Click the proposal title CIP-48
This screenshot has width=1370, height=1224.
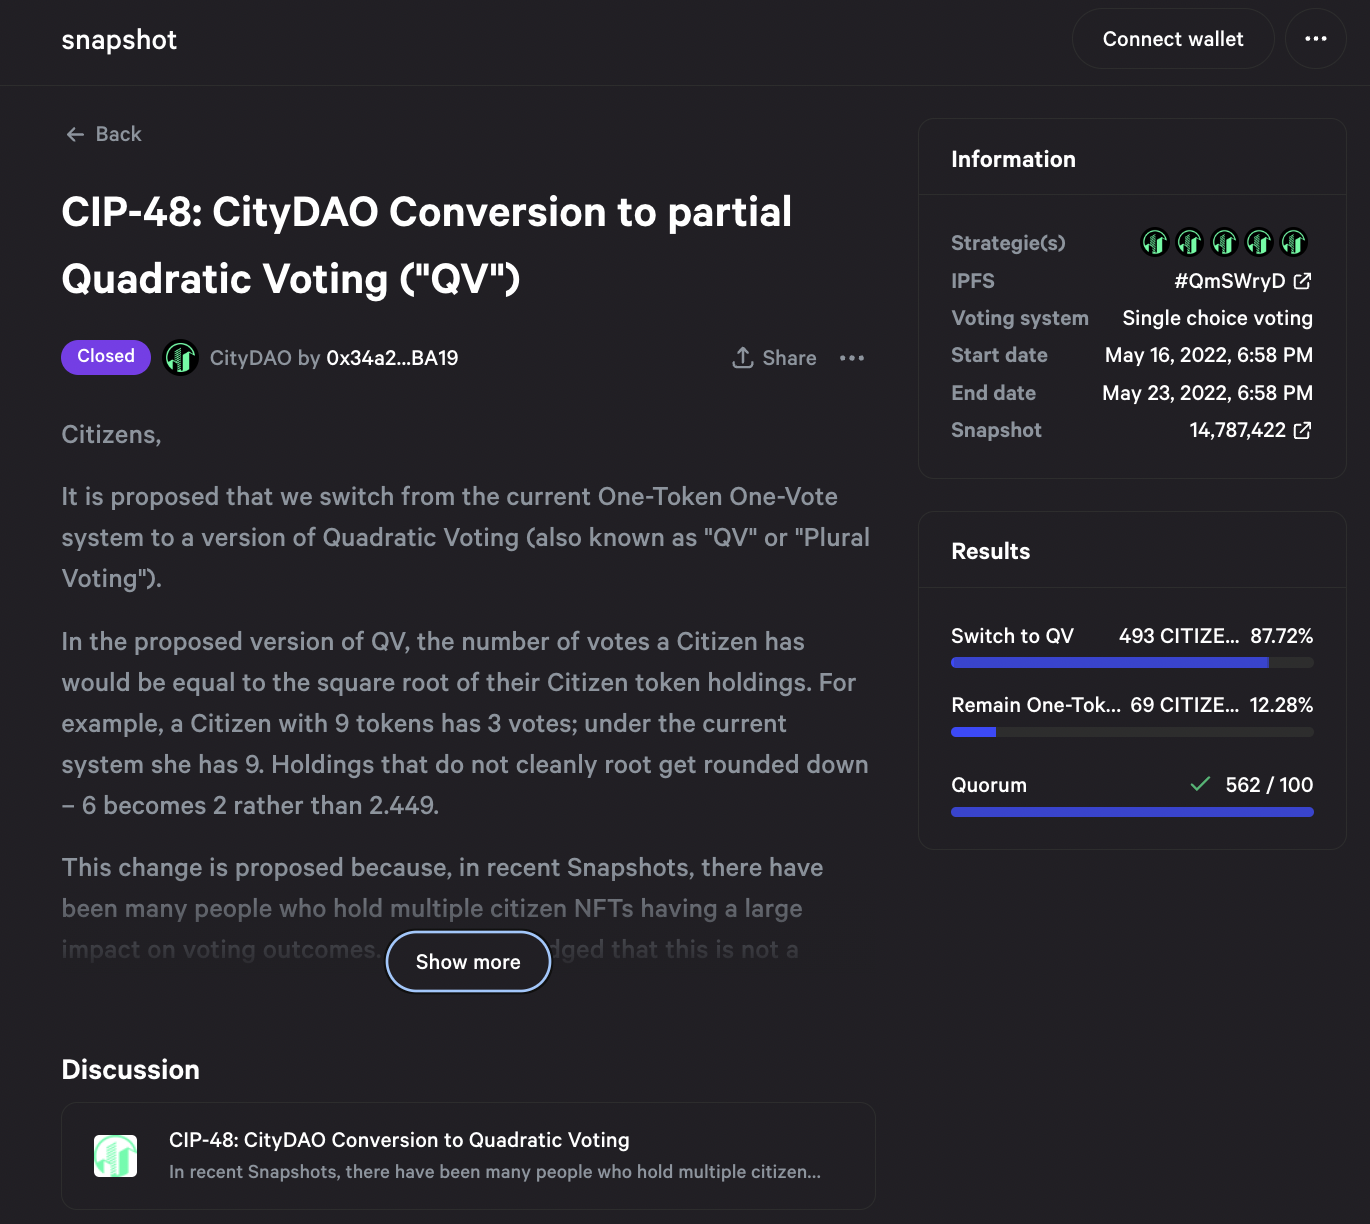pyautogui.click(x=427, y=245)
